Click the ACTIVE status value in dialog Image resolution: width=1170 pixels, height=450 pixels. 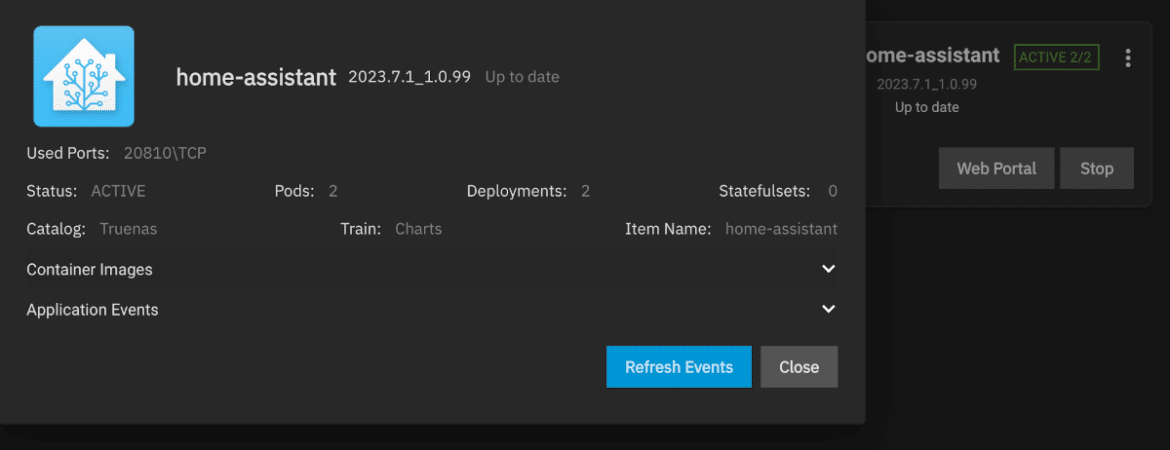click(118, 191)
